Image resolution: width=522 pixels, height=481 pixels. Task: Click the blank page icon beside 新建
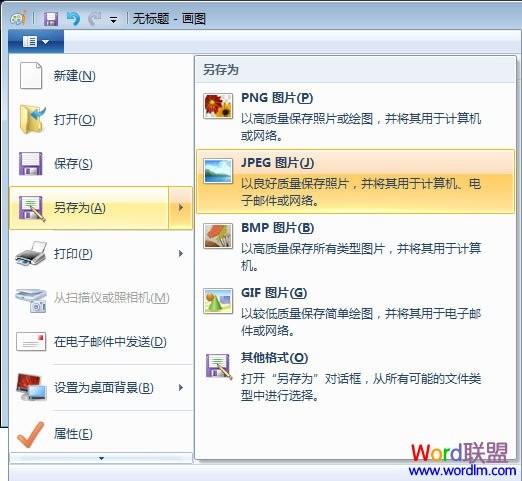click(31, 76)
